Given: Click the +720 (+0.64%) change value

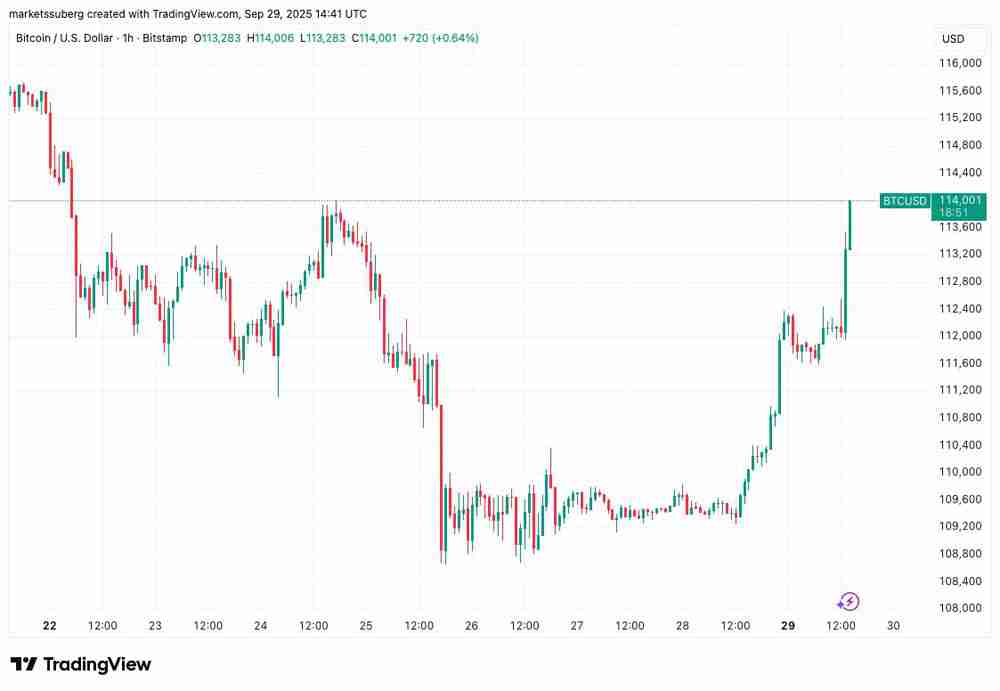Looking at the screenshot, I should [x=440, y=38].
